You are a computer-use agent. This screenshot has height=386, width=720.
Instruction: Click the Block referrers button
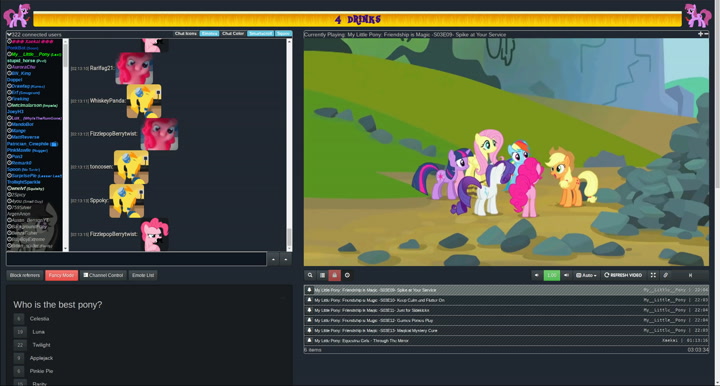click(x=25, y=275)
